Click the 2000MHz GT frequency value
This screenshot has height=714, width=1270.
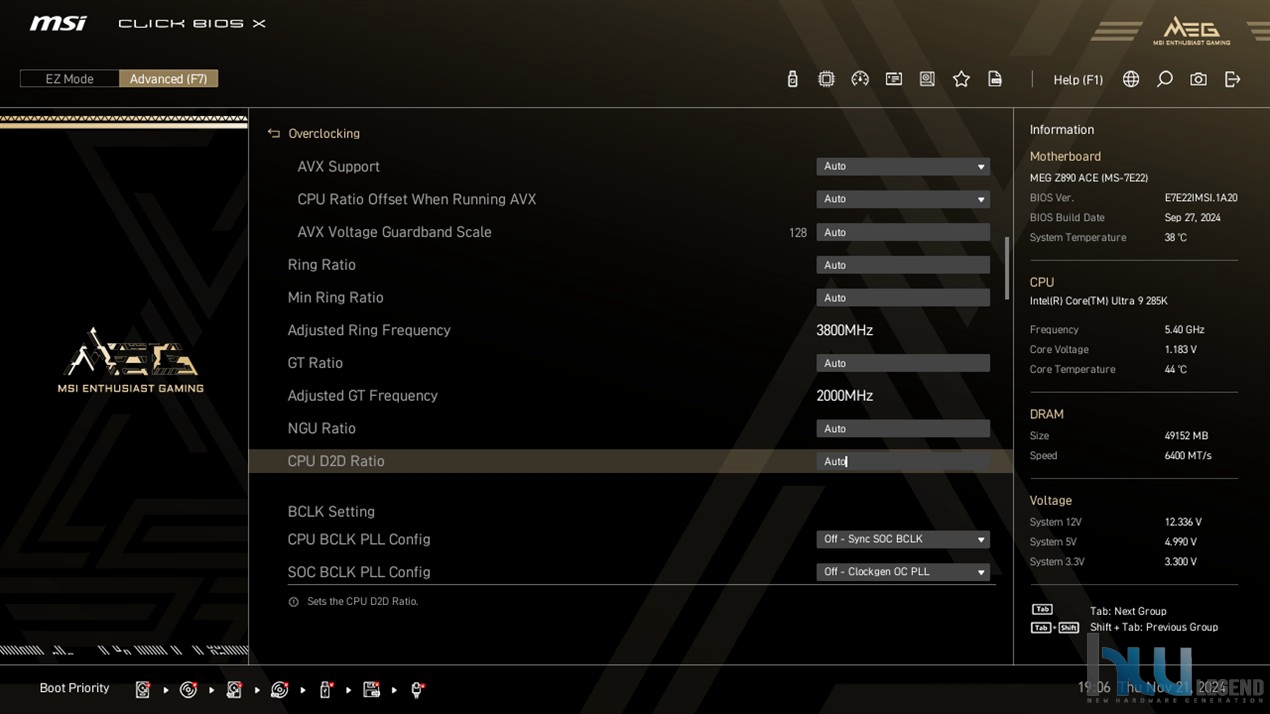844,396
